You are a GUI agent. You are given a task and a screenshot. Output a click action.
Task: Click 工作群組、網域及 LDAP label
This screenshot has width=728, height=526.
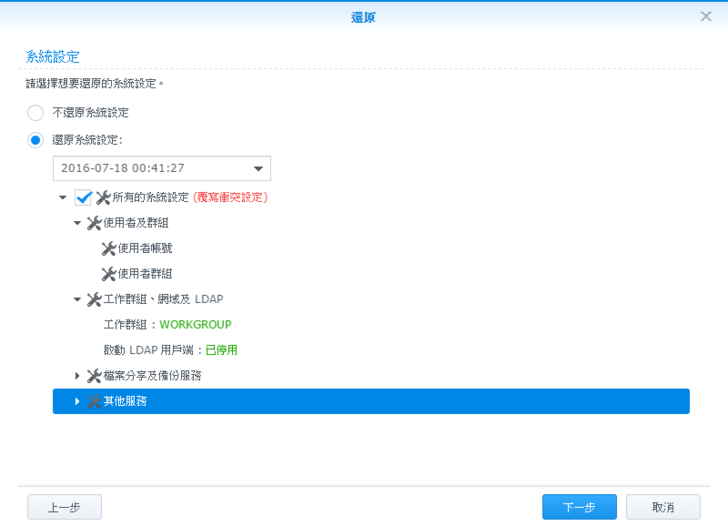pyautogui.click(x=163, y=299)
